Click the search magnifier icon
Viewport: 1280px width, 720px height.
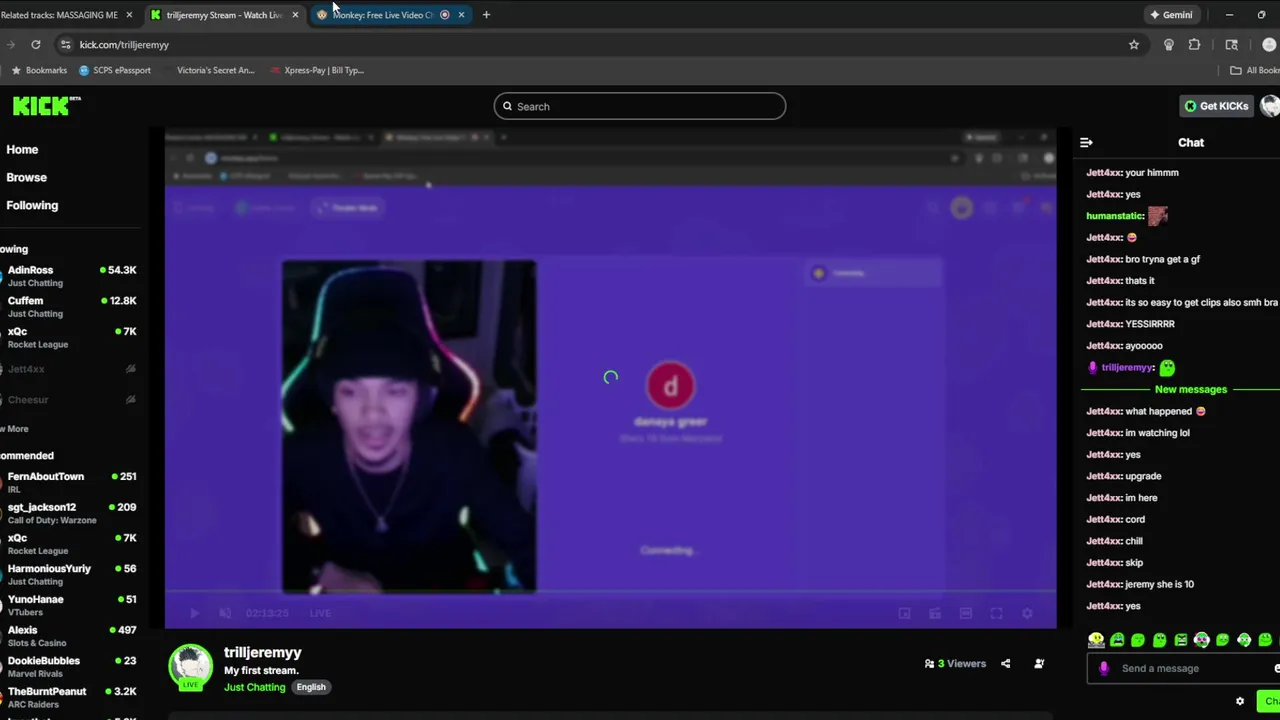click(x=507, y=106)
